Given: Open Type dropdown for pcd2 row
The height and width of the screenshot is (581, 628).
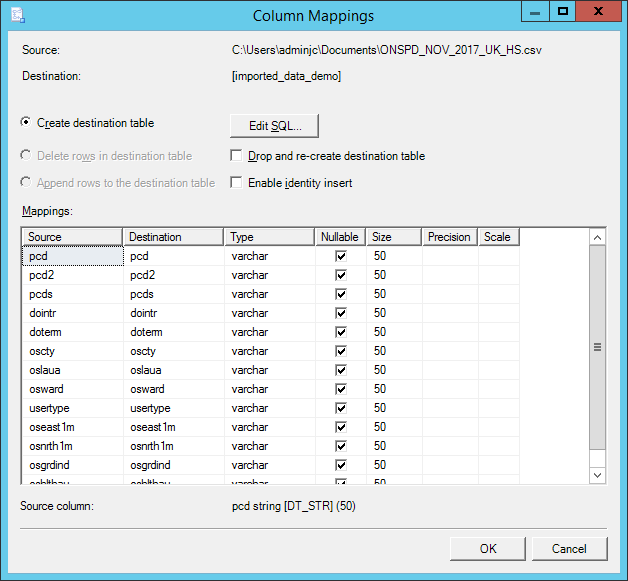Looking at the screenshot, I should click(268, 275).
